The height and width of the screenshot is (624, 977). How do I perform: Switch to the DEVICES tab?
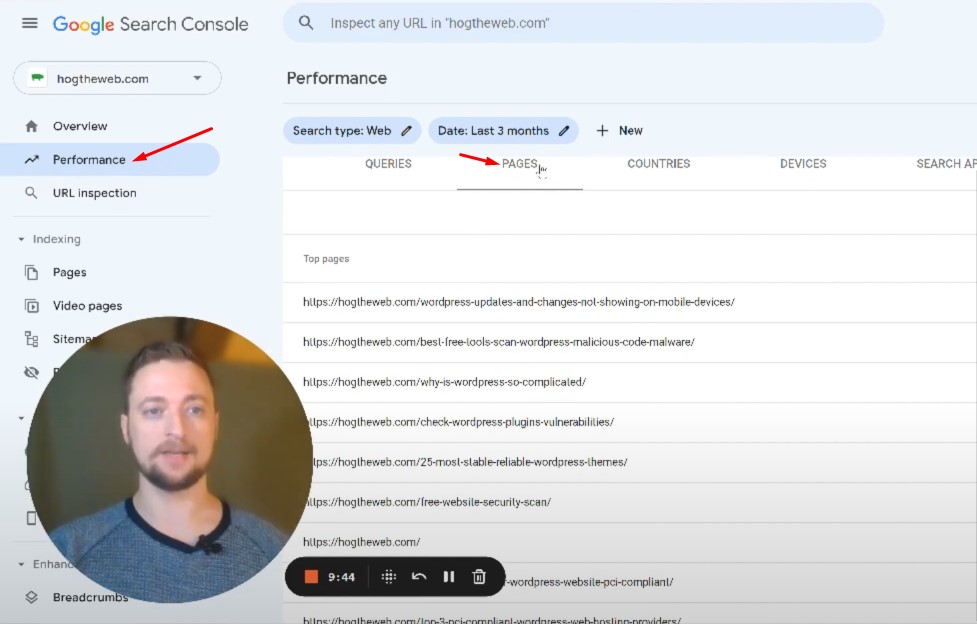(x=803, y=164)
